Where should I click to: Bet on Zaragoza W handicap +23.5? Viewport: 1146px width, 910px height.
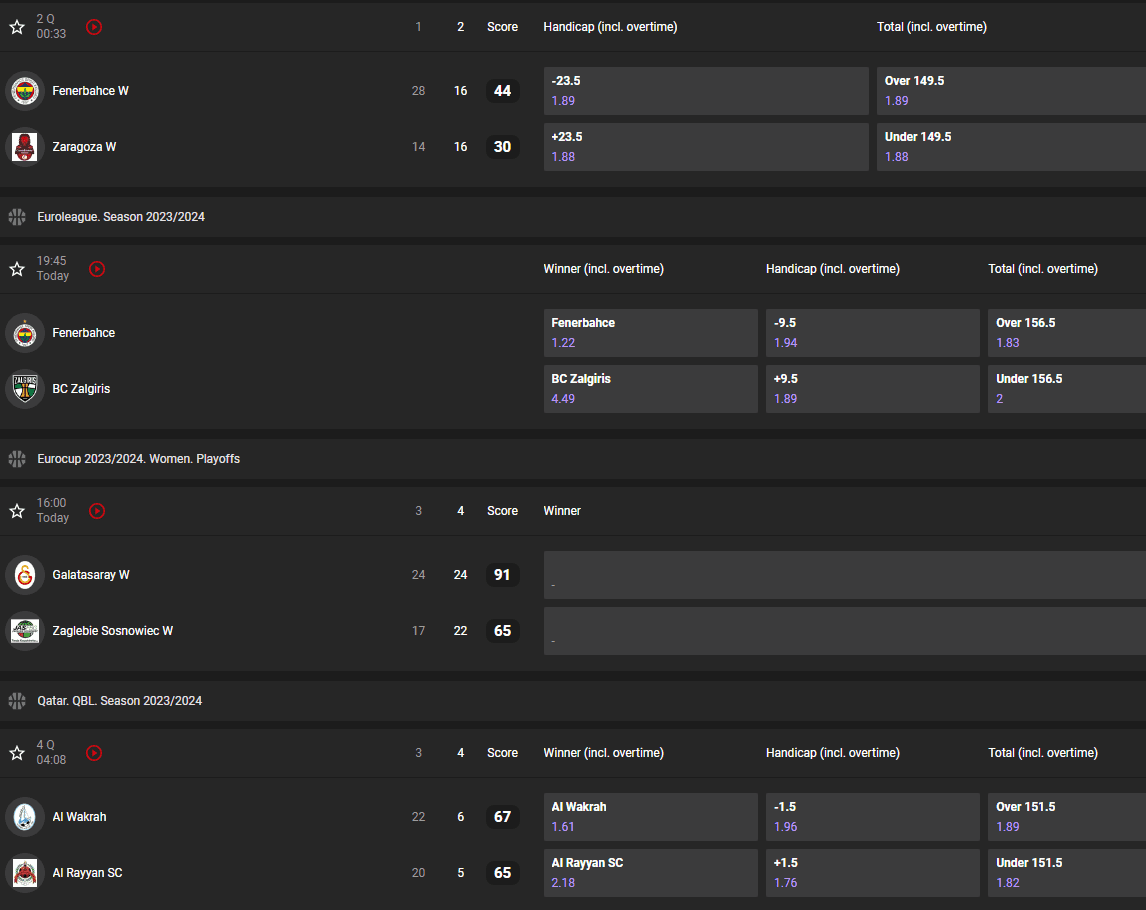coord(706,147)
